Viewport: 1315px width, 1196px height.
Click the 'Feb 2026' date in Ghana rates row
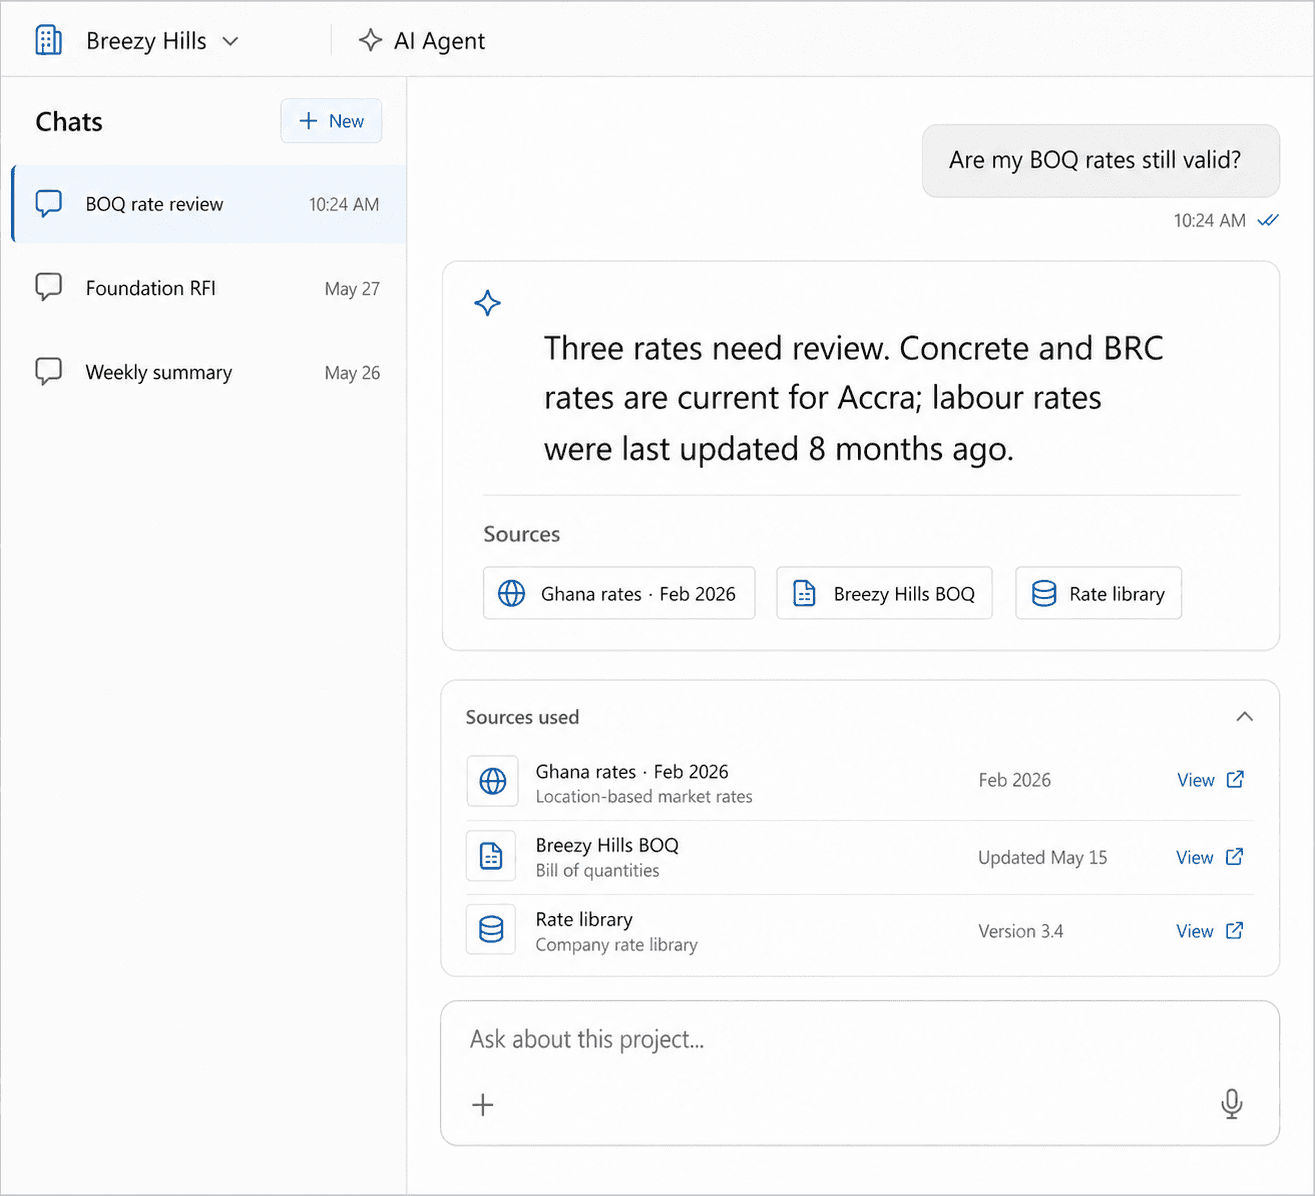click(x=1014, y=780)
